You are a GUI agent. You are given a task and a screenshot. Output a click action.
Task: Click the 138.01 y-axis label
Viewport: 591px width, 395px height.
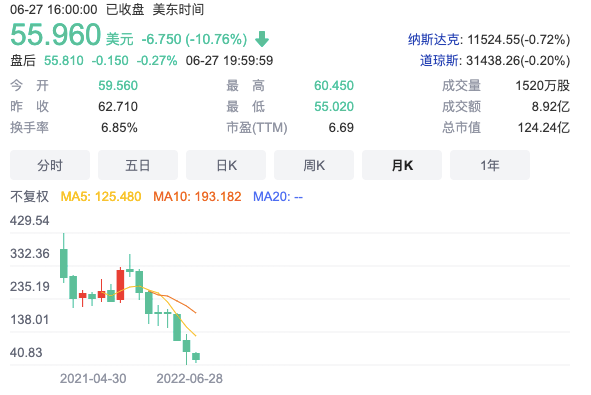pos(29,320)
